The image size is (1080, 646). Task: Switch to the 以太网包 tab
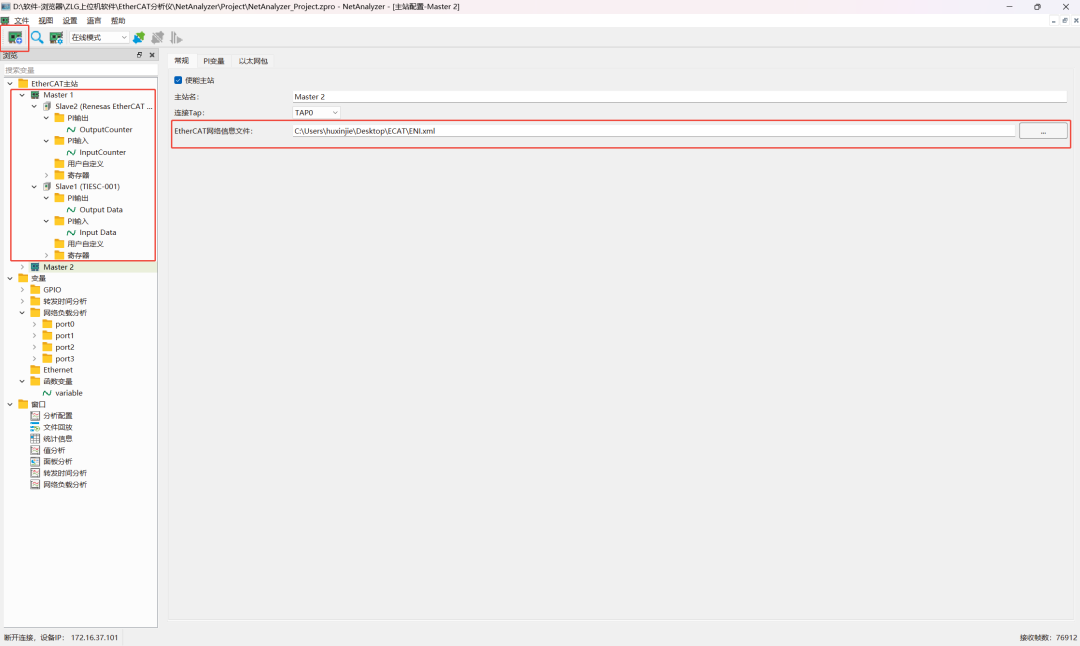[253, 61]
